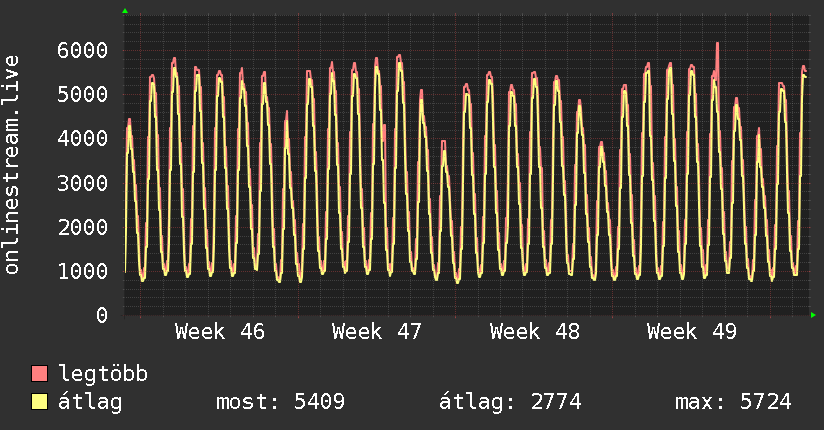824x430 pixels.
Task: Click the Week 47 axis label
Action: point(377,332)
